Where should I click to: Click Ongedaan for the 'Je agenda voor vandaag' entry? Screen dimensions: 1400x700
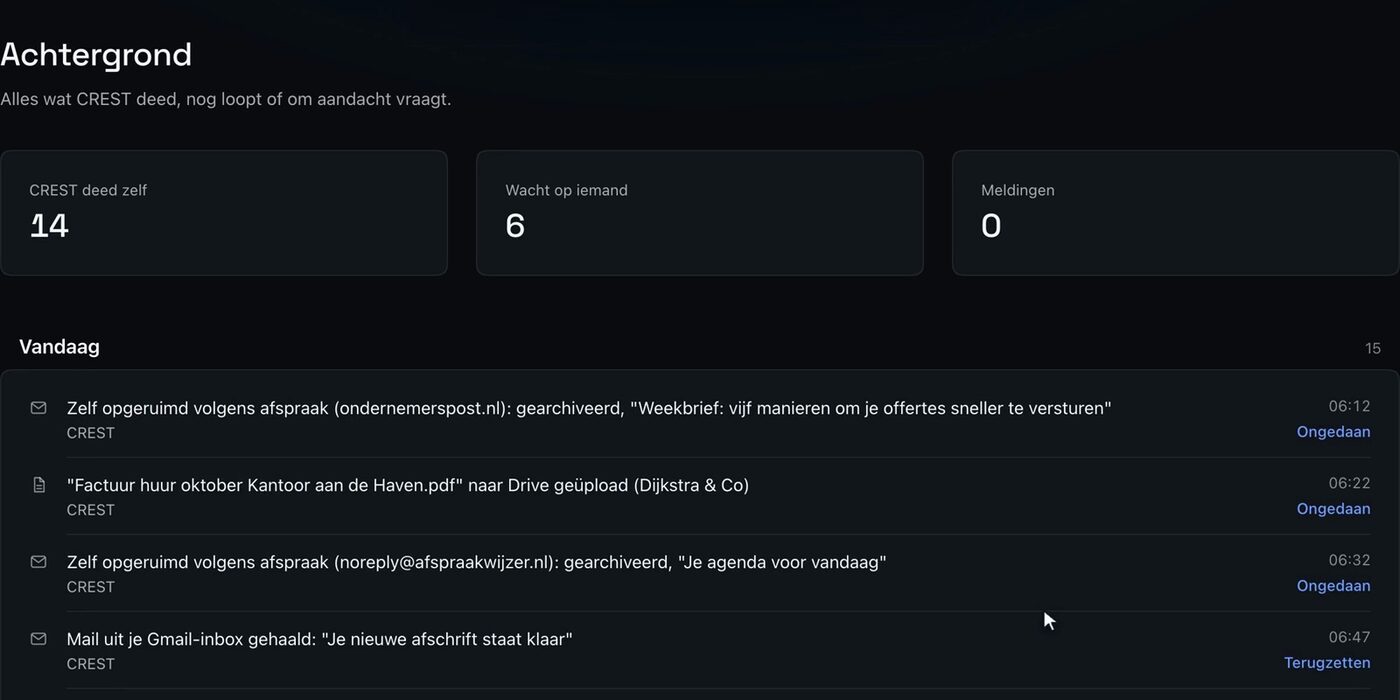point(1333,586)
